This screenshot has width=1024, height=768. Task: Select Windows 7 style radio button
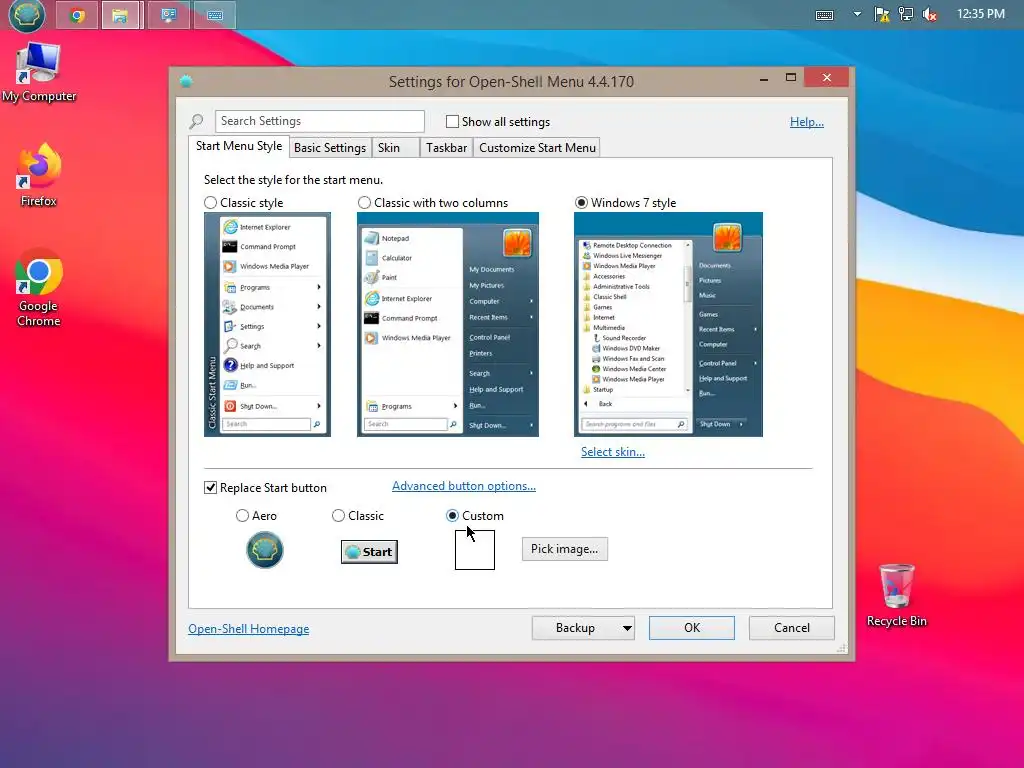click(581, 203)
